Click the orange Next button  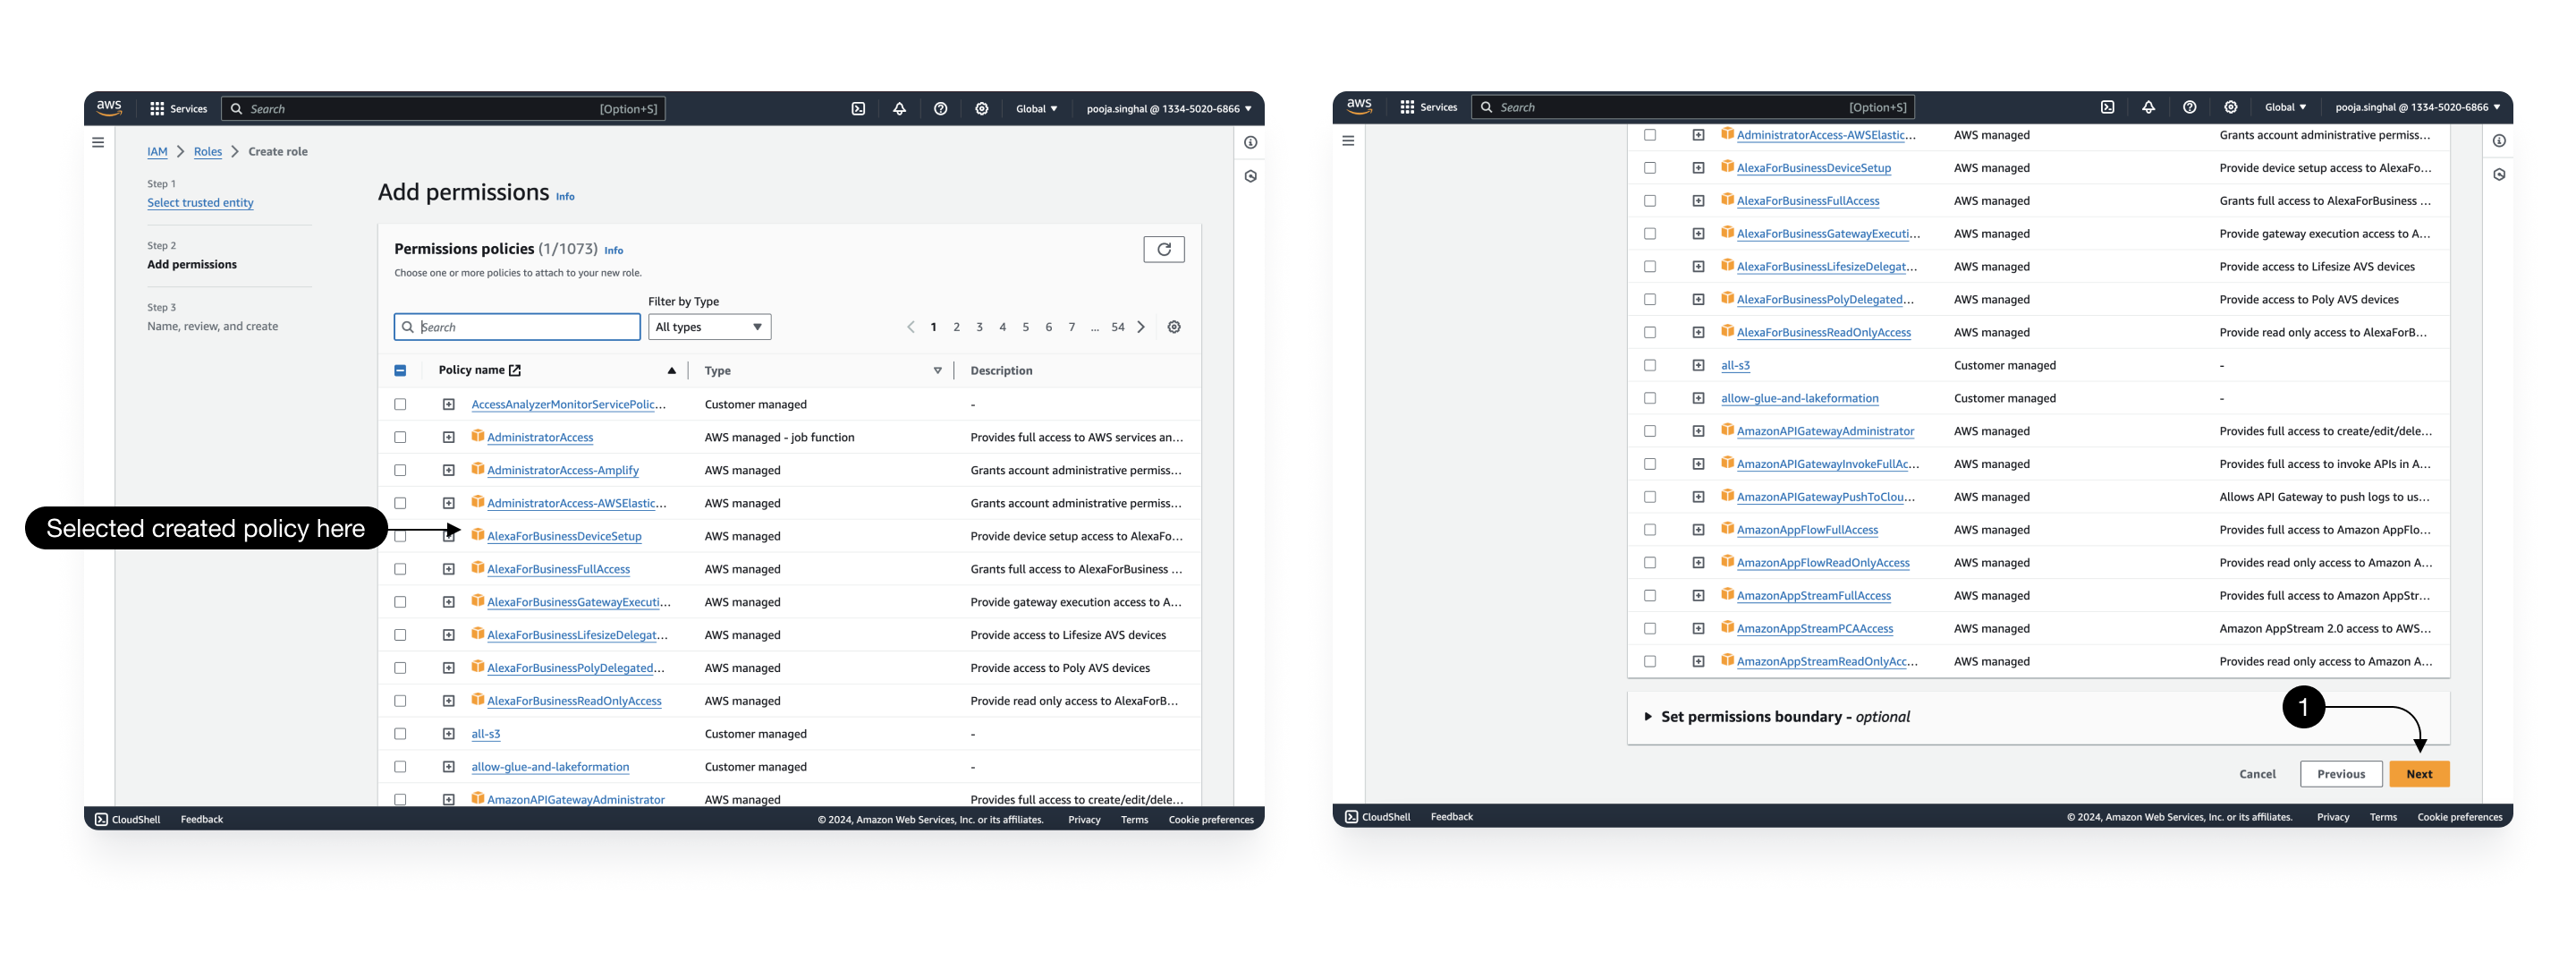click(2418, 774)
